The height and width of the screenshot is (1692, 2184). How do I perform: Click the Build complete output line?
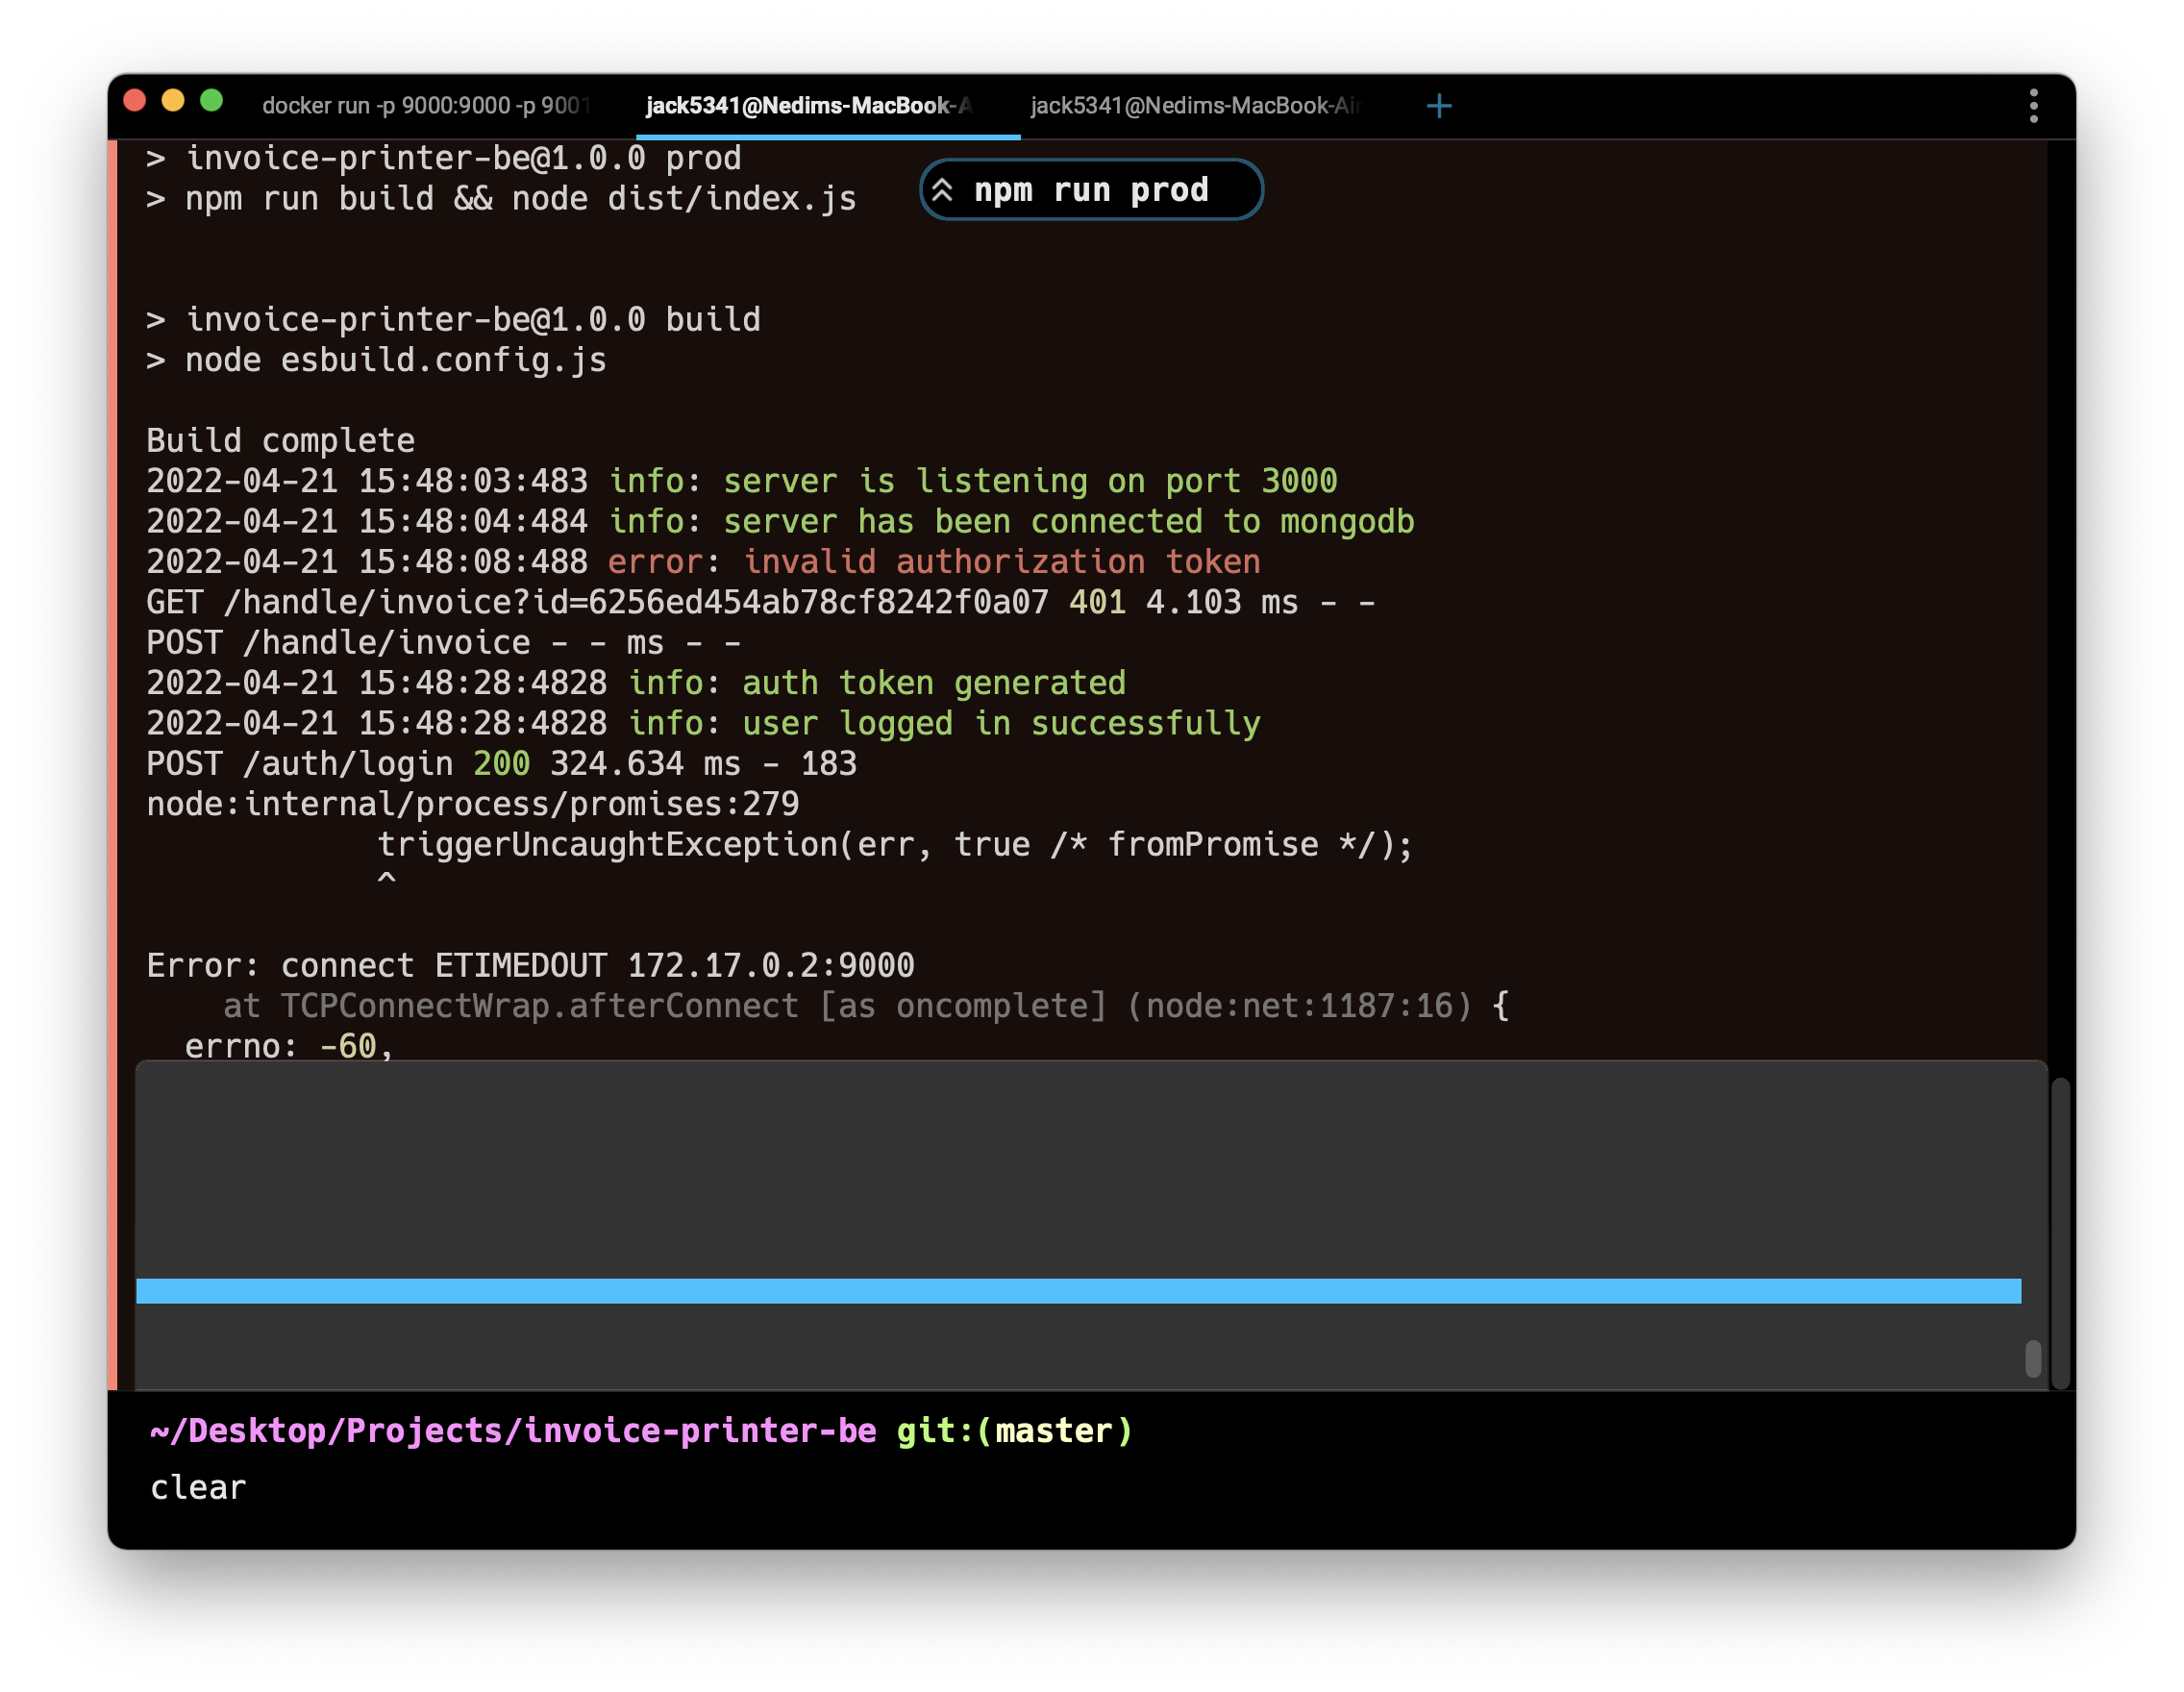tap(279, 440)
